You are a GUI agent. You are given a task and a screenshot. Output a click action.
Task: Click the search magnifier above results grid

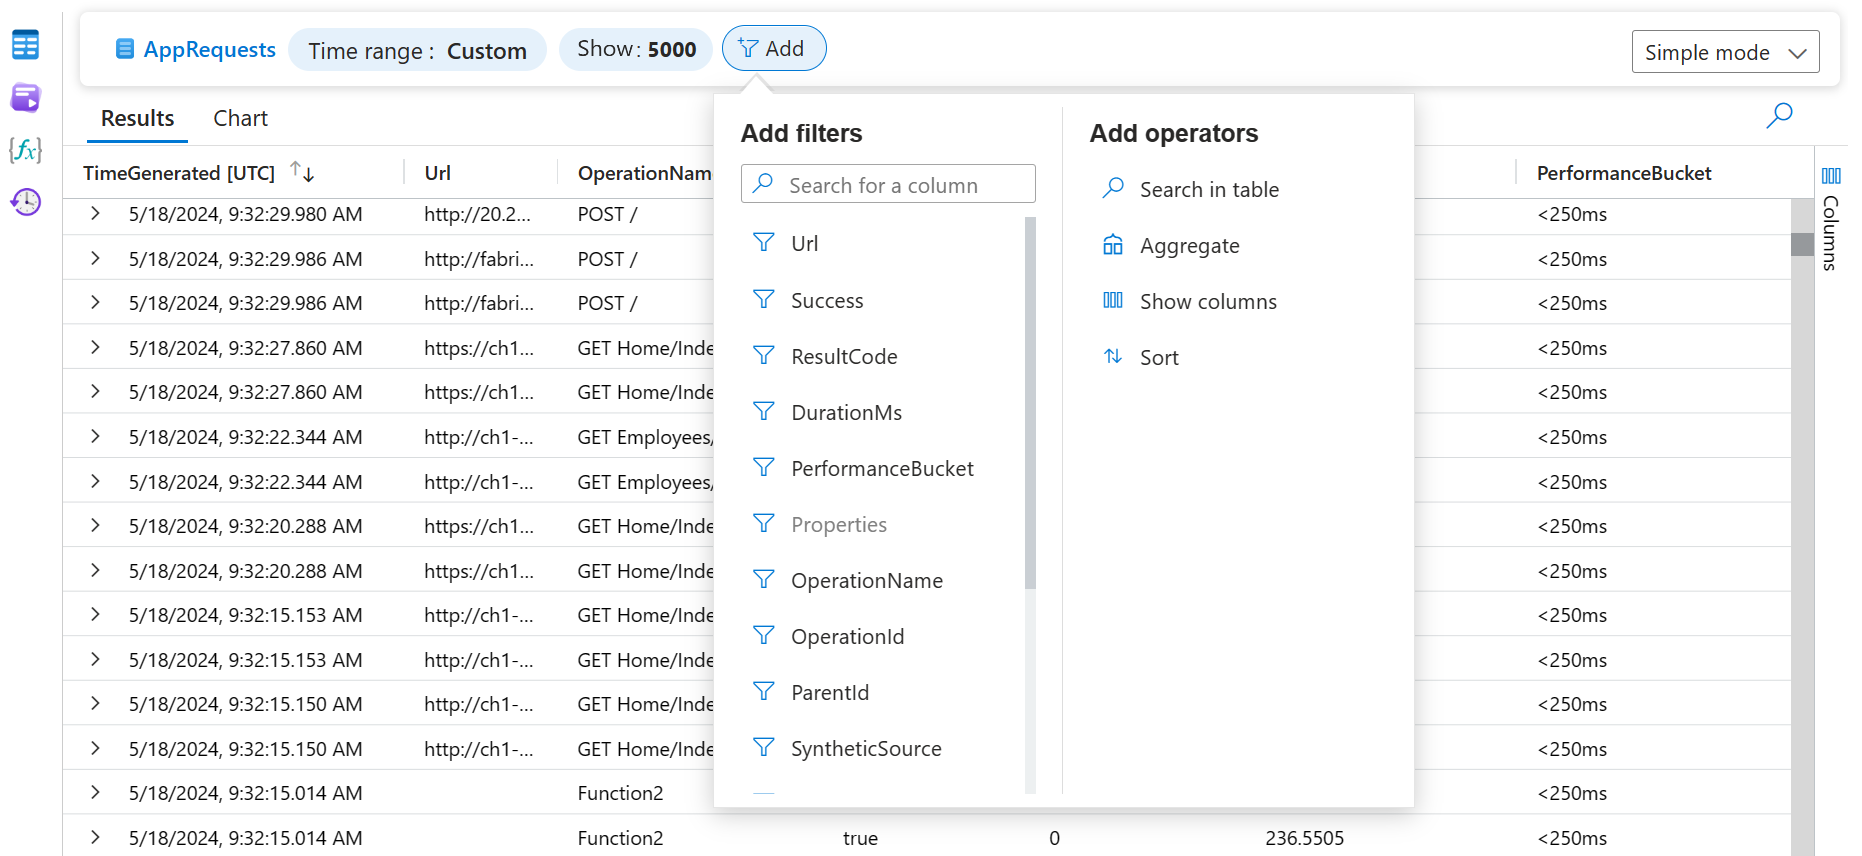coord(1779,116)
